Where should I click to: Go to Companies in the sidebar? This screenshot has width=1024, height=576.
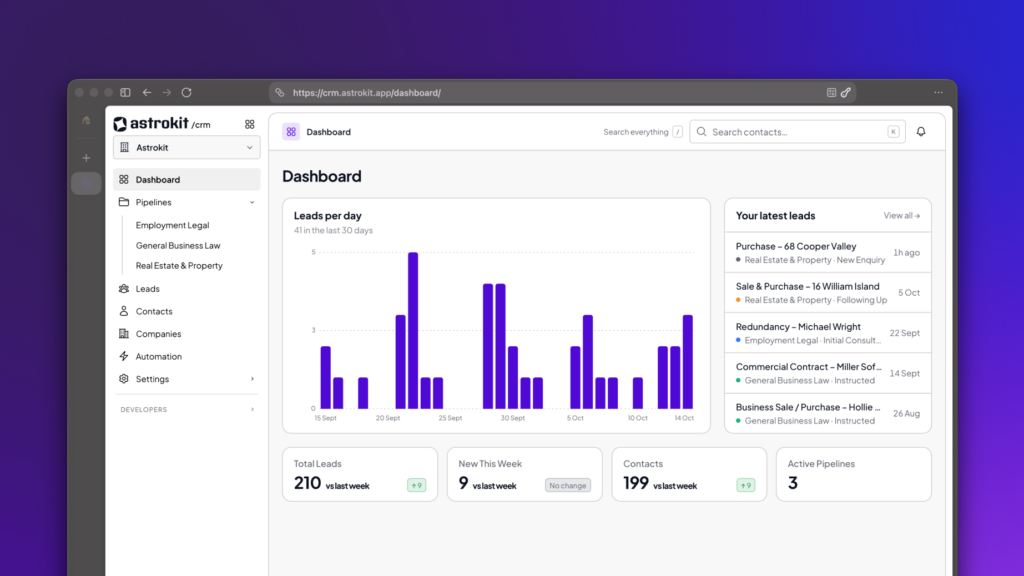point(187,334)
